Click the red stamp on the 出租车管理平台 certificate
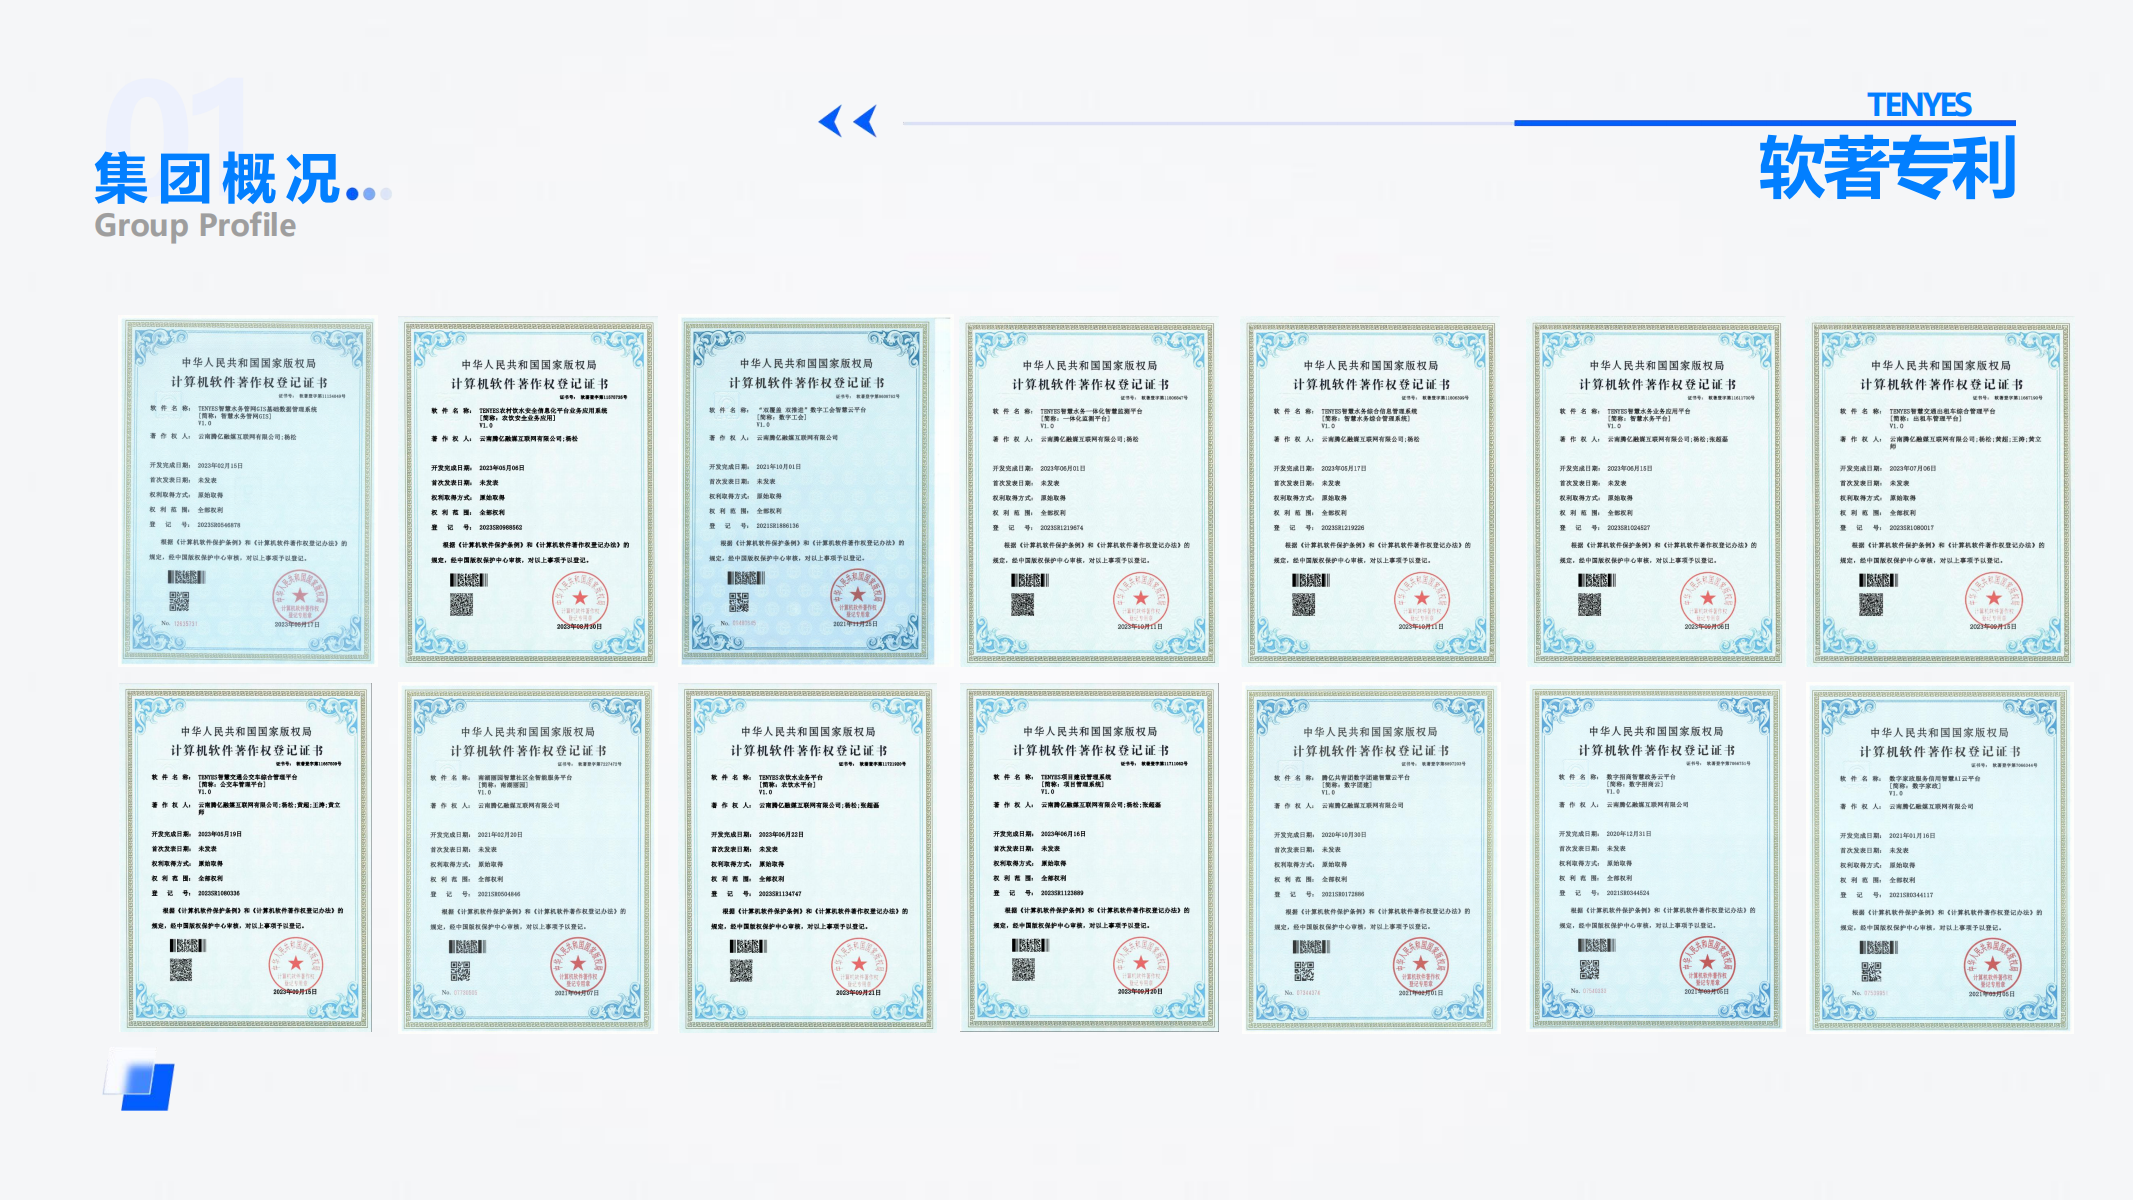This screenshot has height=1200, width=2133. pos(1992,599)
